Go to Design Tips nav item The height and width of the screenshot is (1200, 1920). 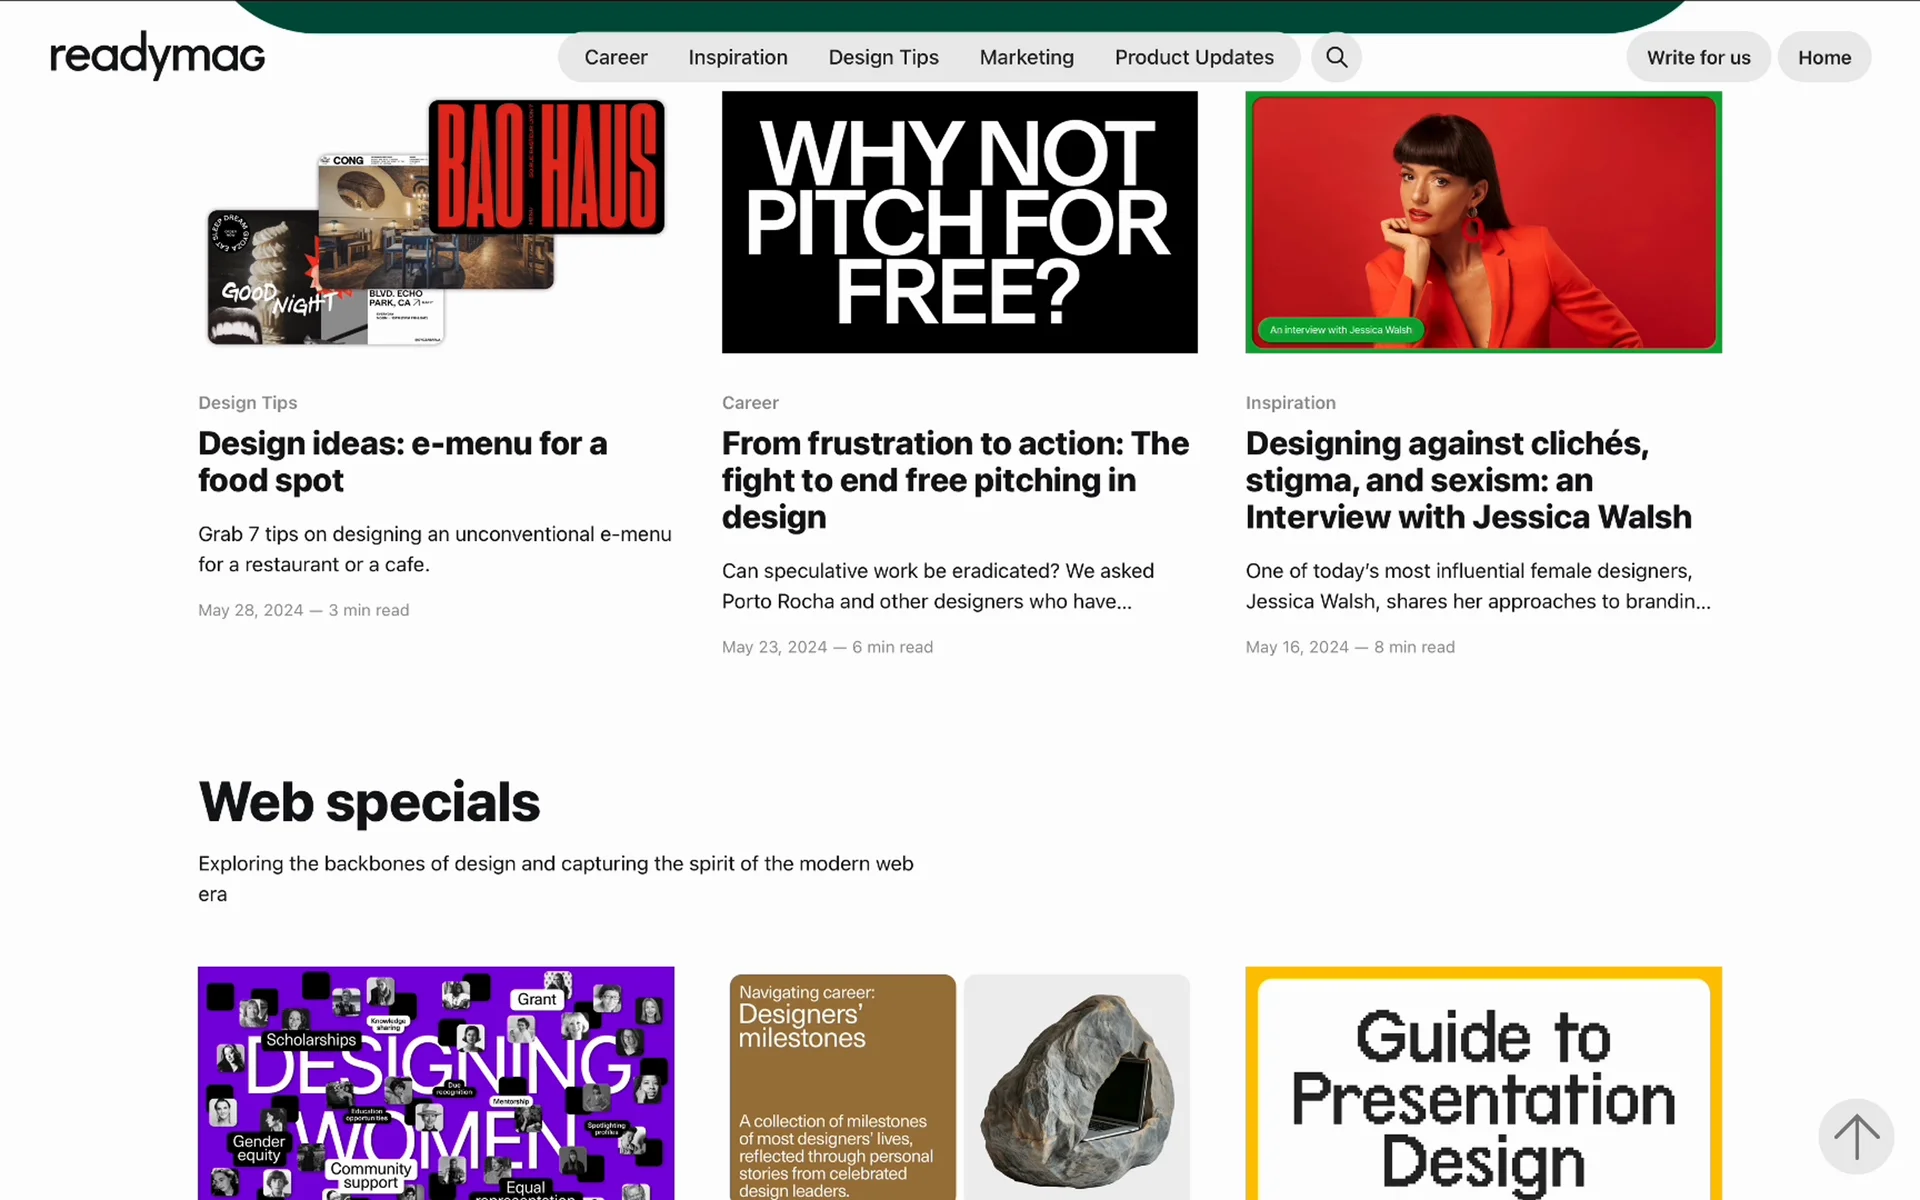click(883, 57)
